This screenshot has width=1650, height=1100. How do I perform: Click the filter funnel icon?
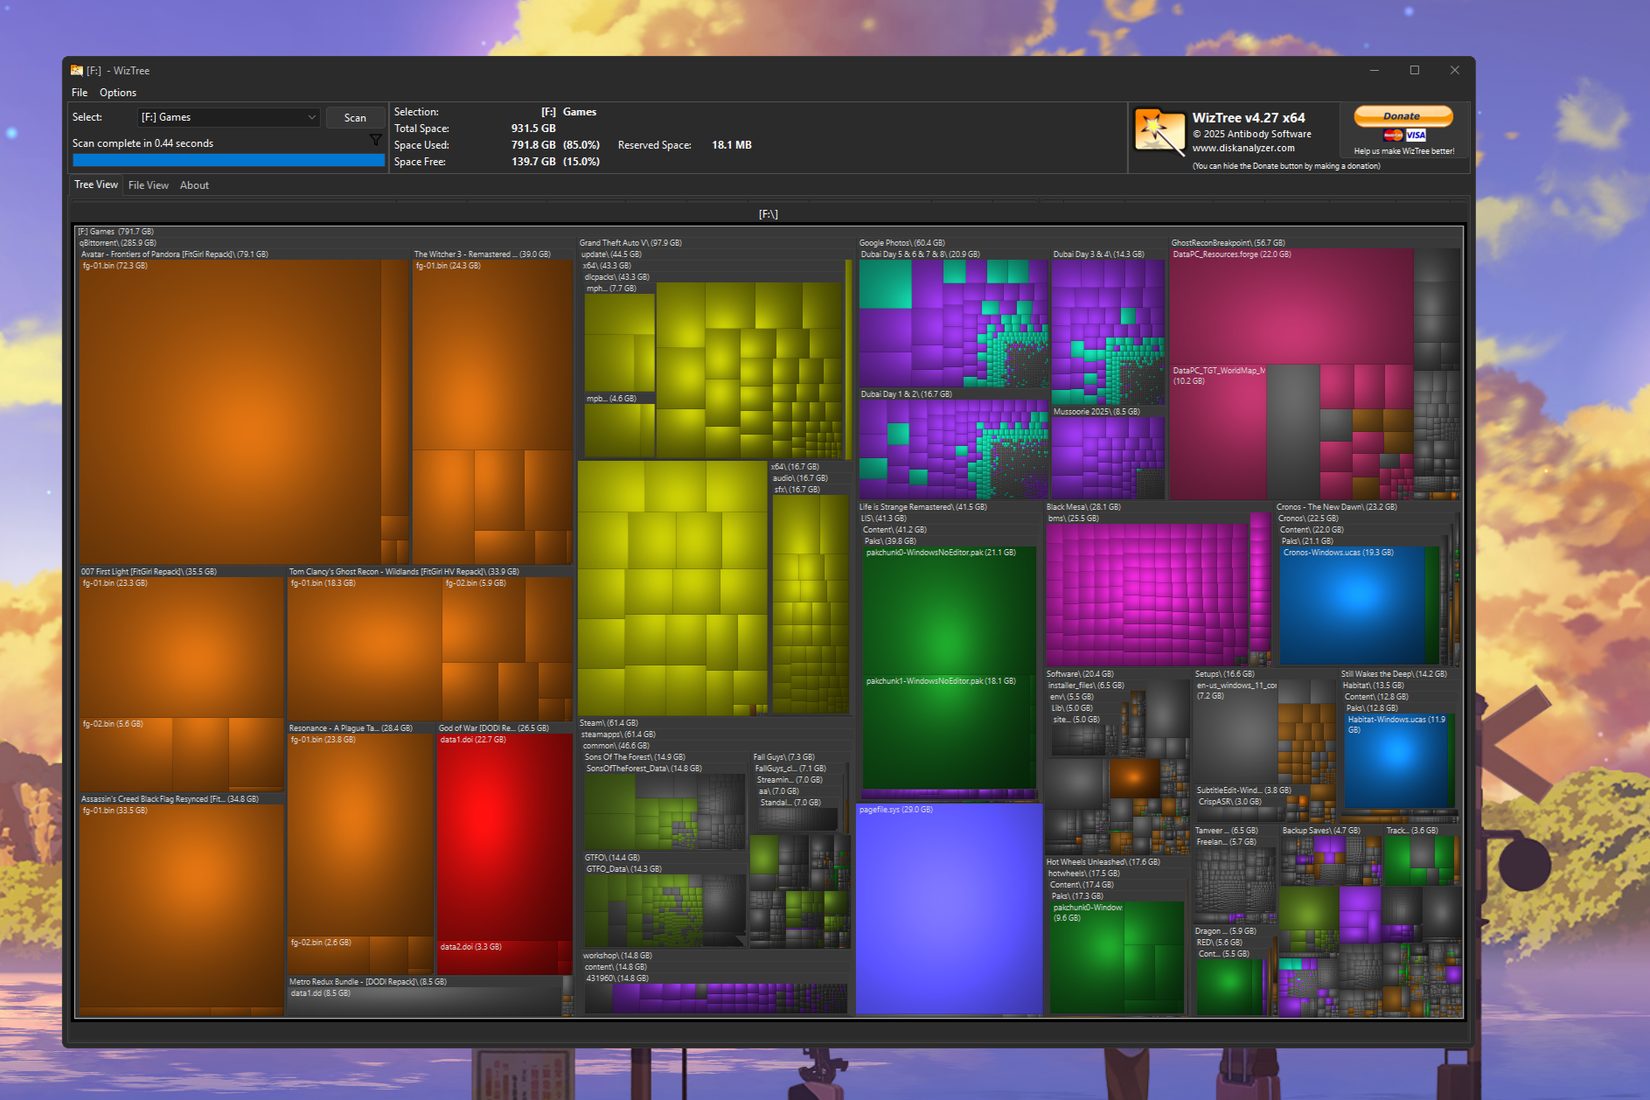point(376,140)
